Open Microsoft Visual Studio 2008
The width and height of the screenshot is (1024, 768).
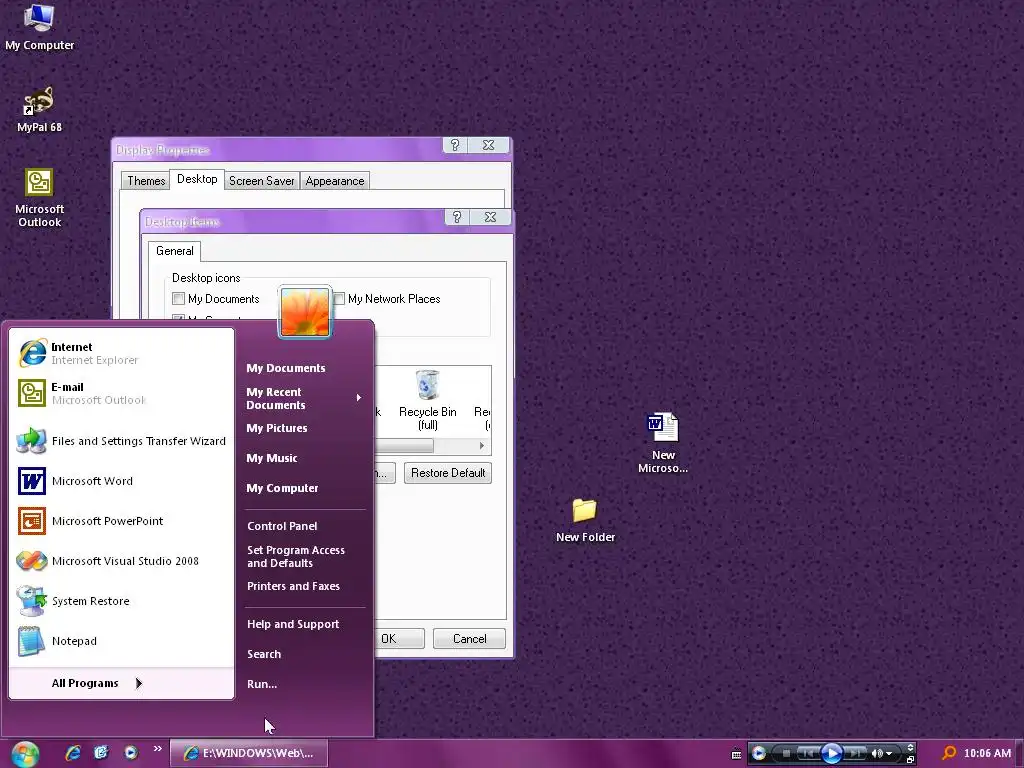tap(122, 561)
